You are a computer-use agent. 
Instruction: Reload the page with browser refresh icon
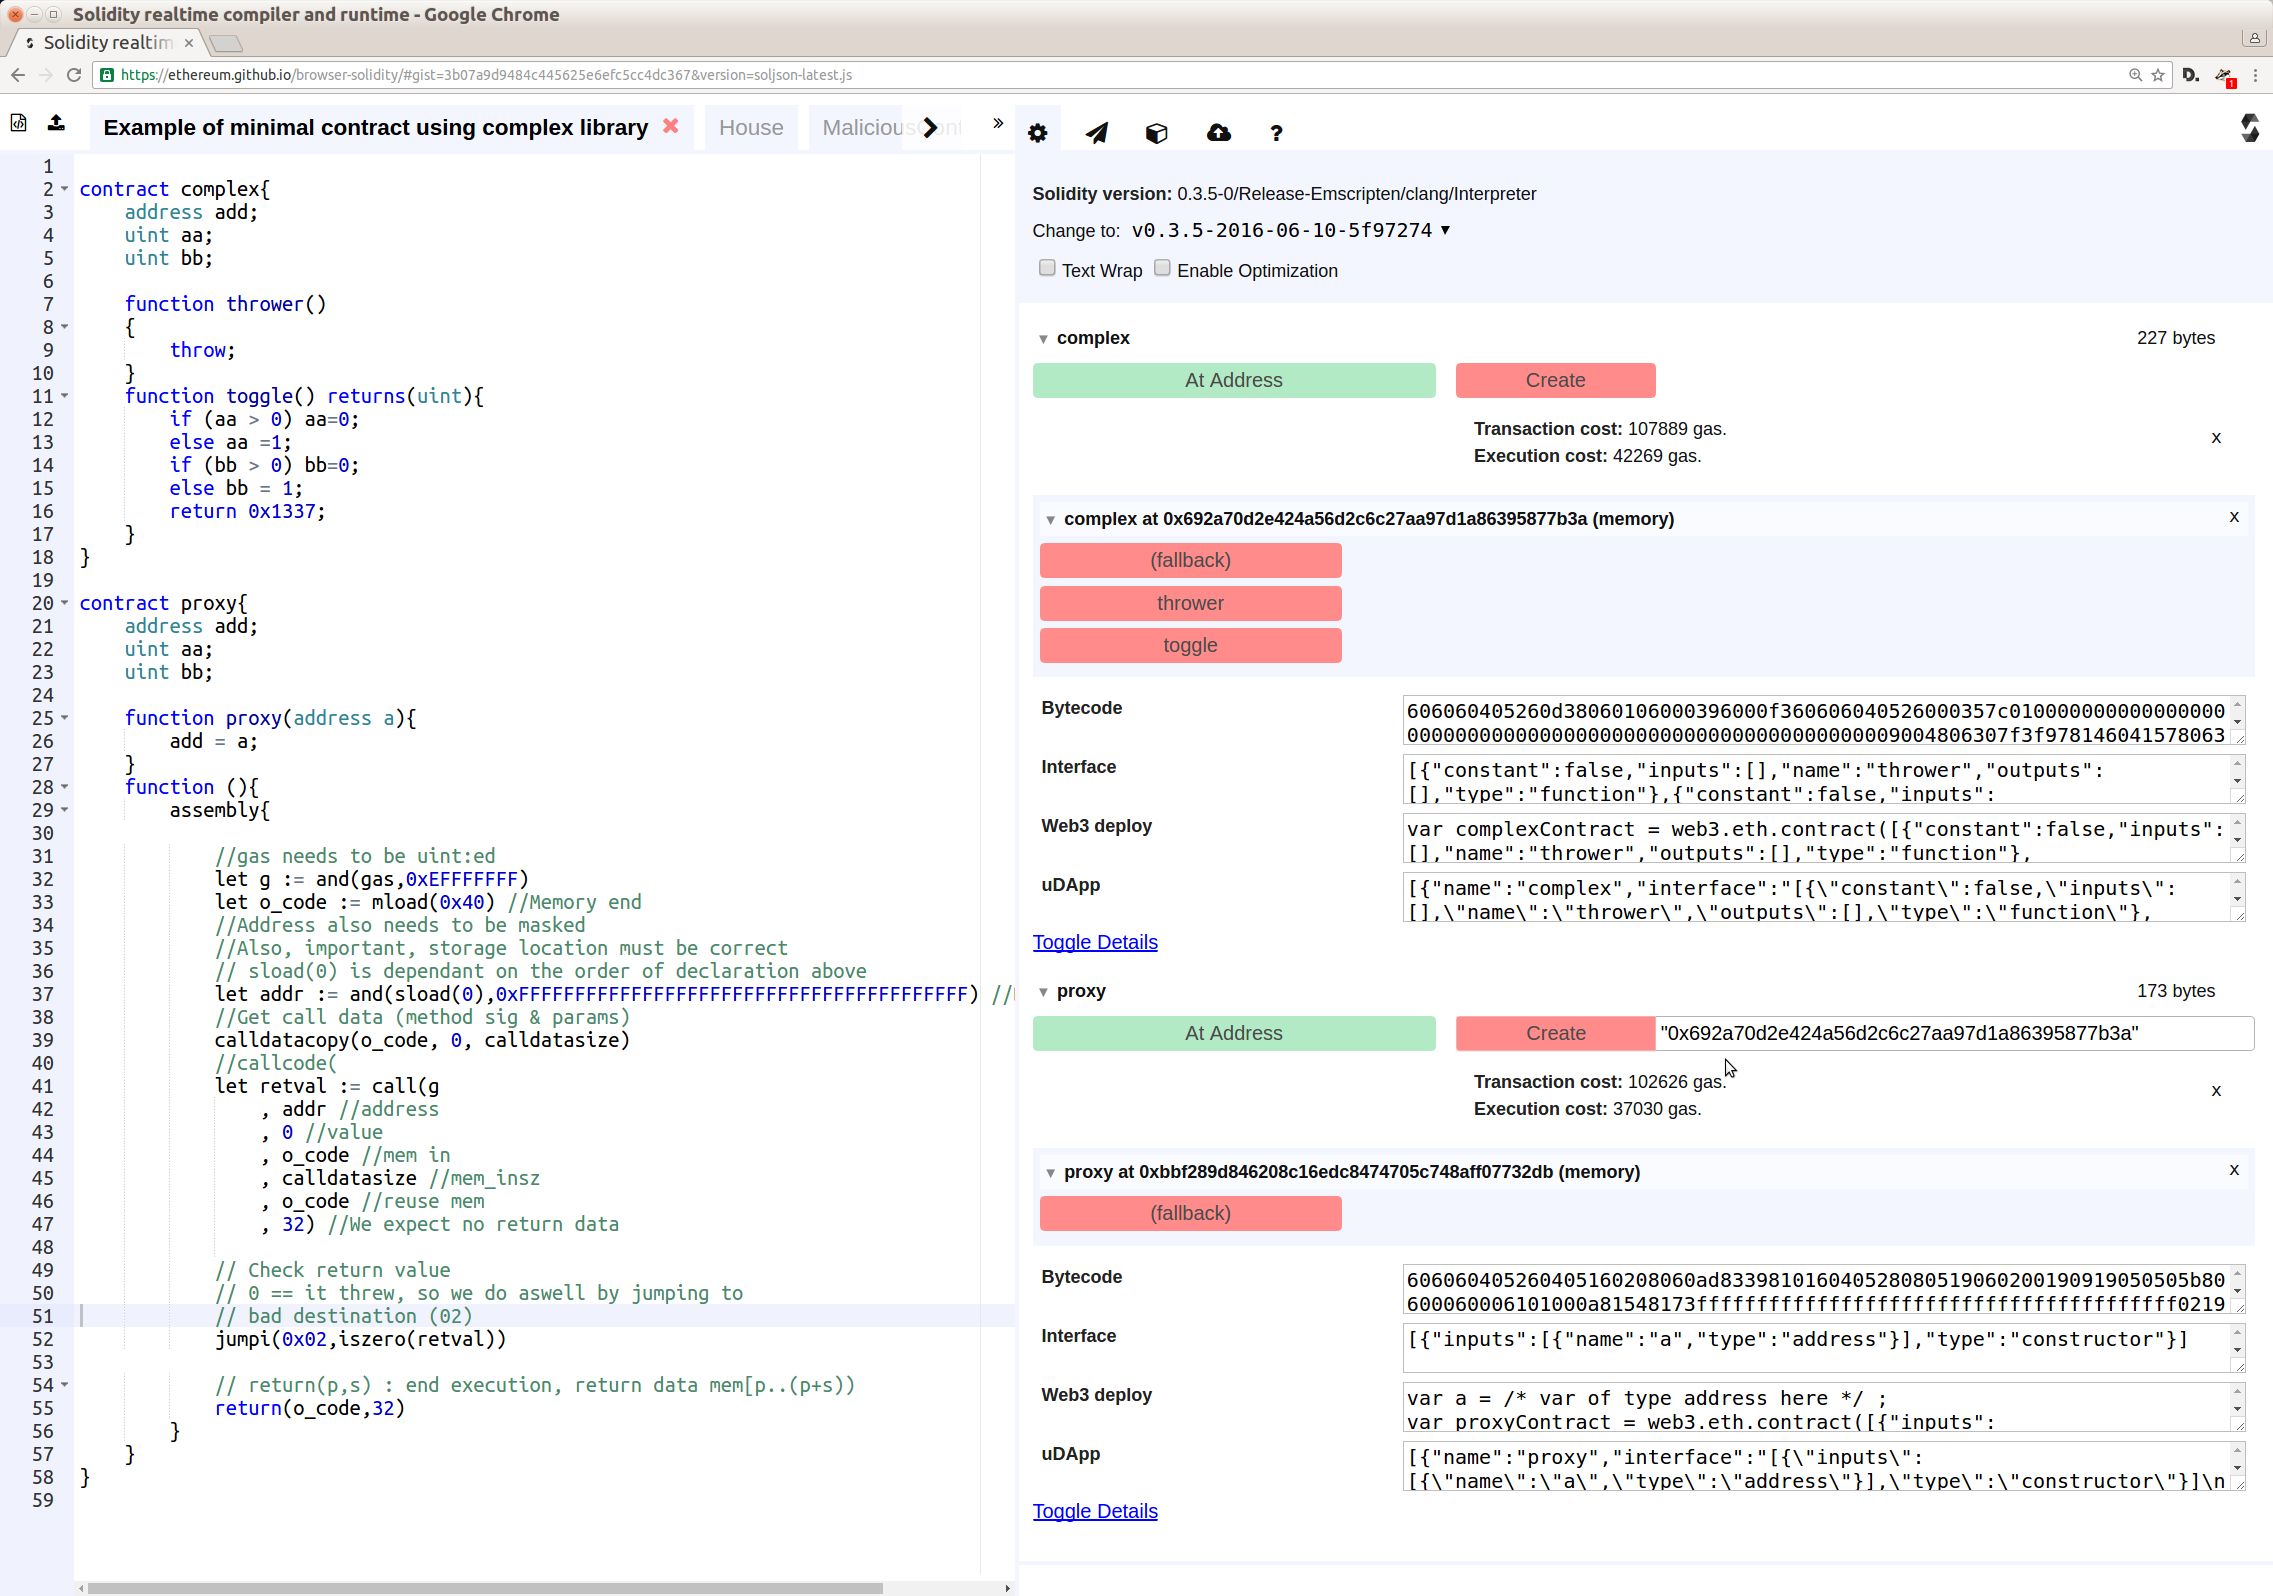coord(74,75)
